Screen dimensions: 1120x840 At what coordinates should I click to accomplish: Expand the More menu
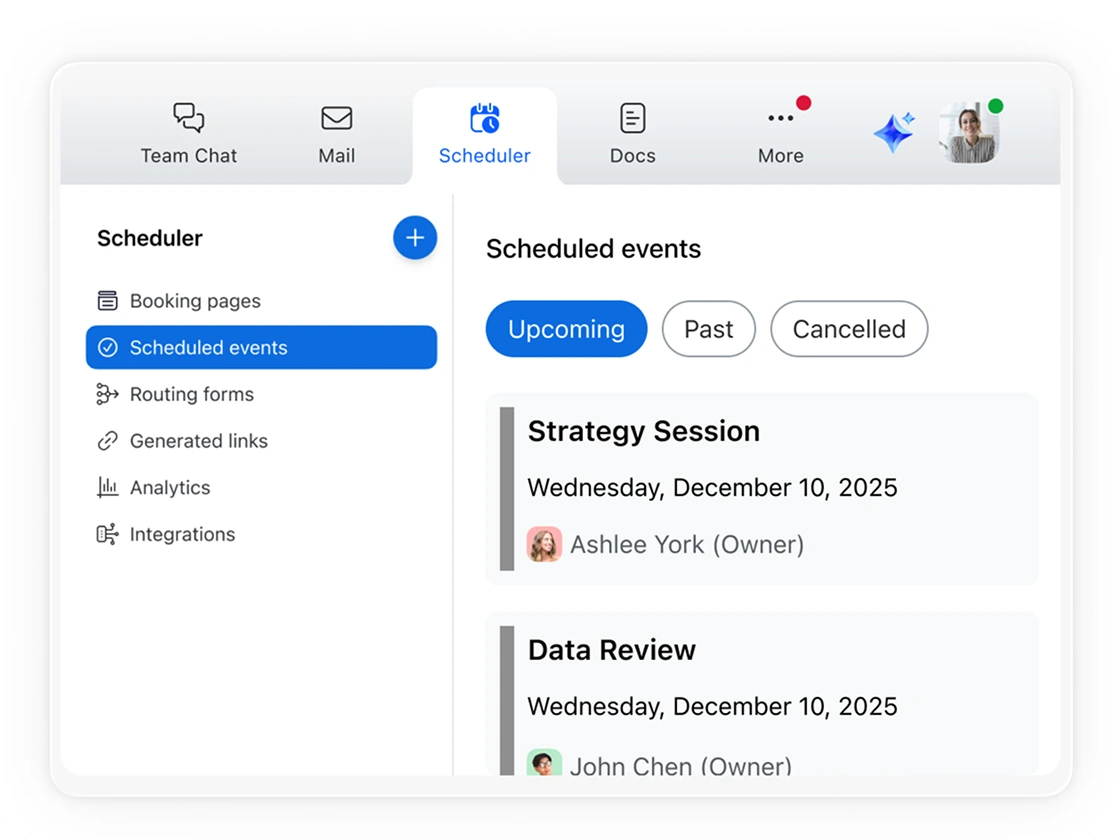coord(781,117)
